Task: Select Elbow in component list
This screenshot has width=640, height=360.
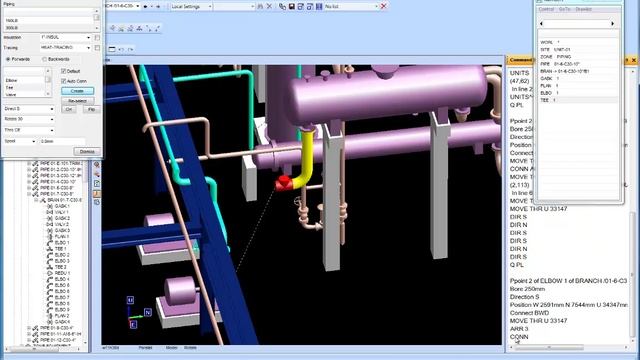Action: (x=11, y=80)
